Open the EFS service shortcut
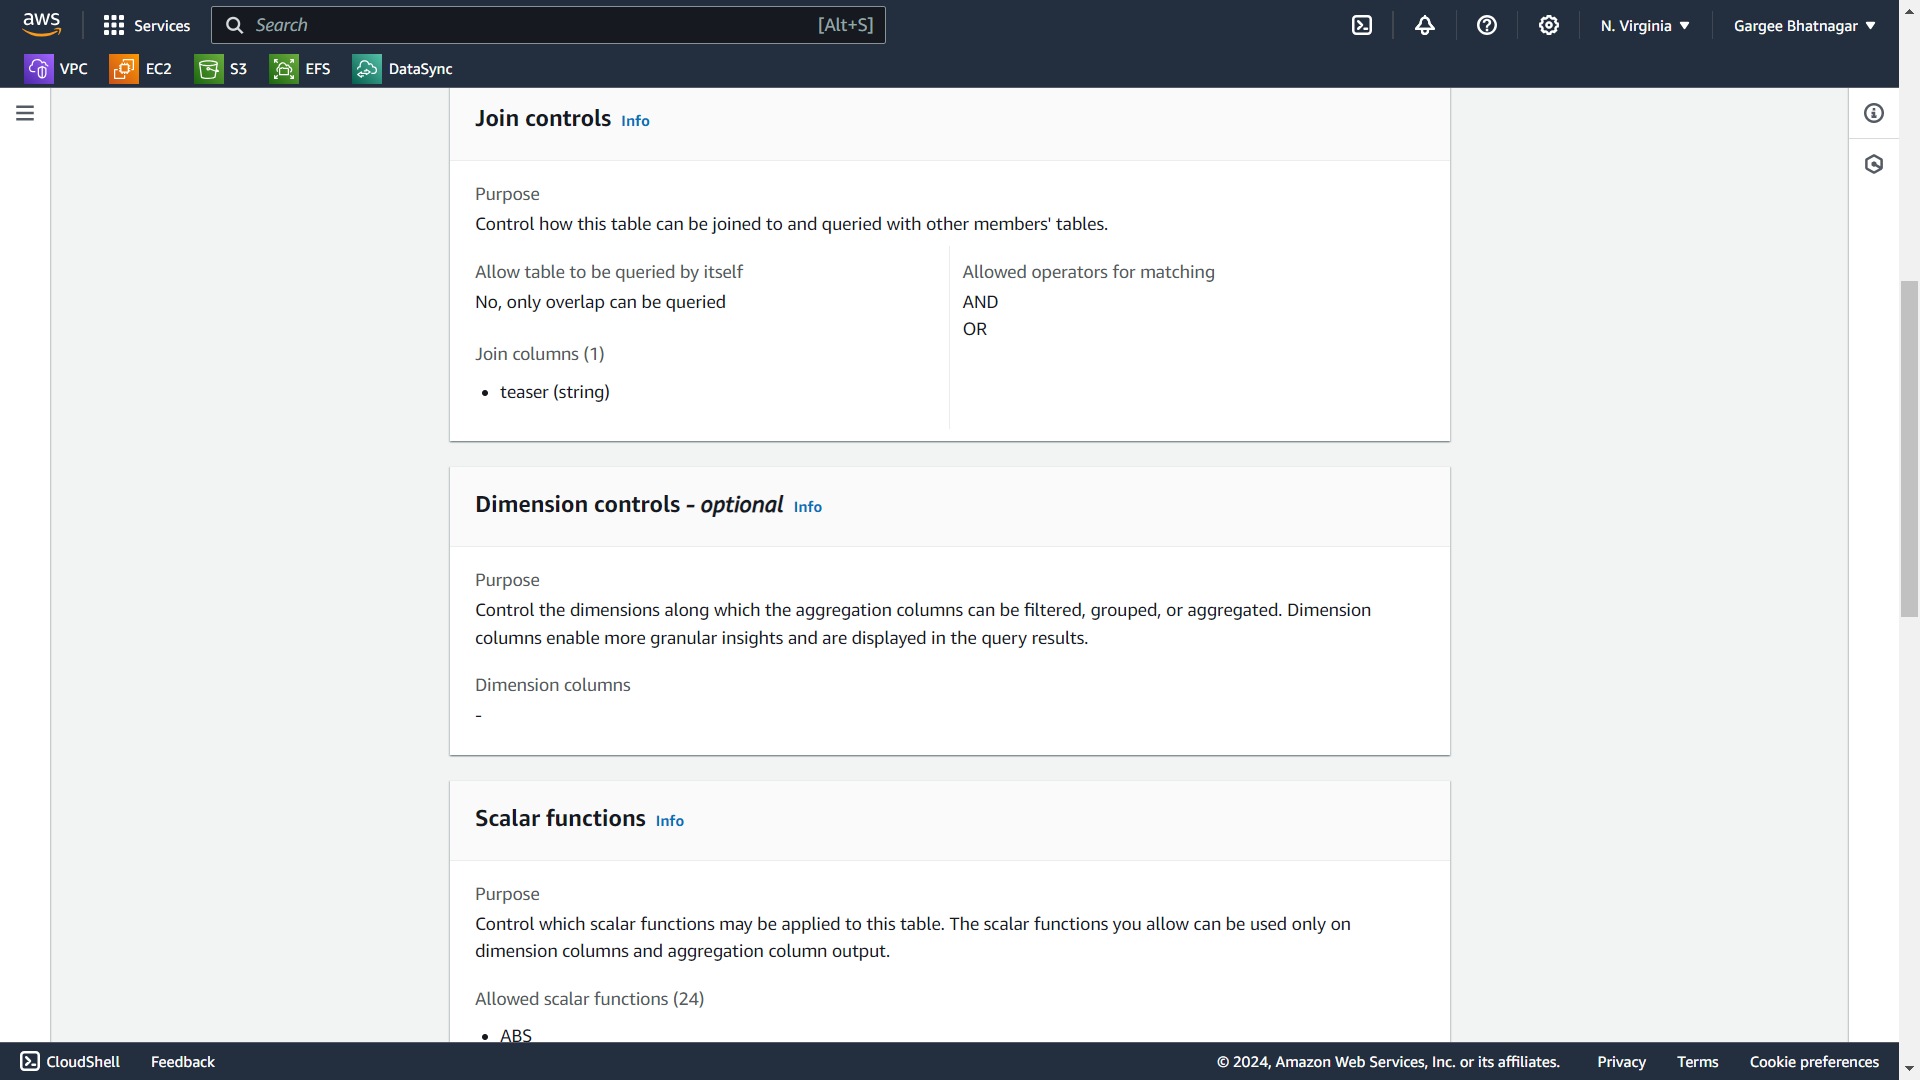The height and width of the screenshot is (1080, 1920). pyautogui.click(x=300, y=68)
